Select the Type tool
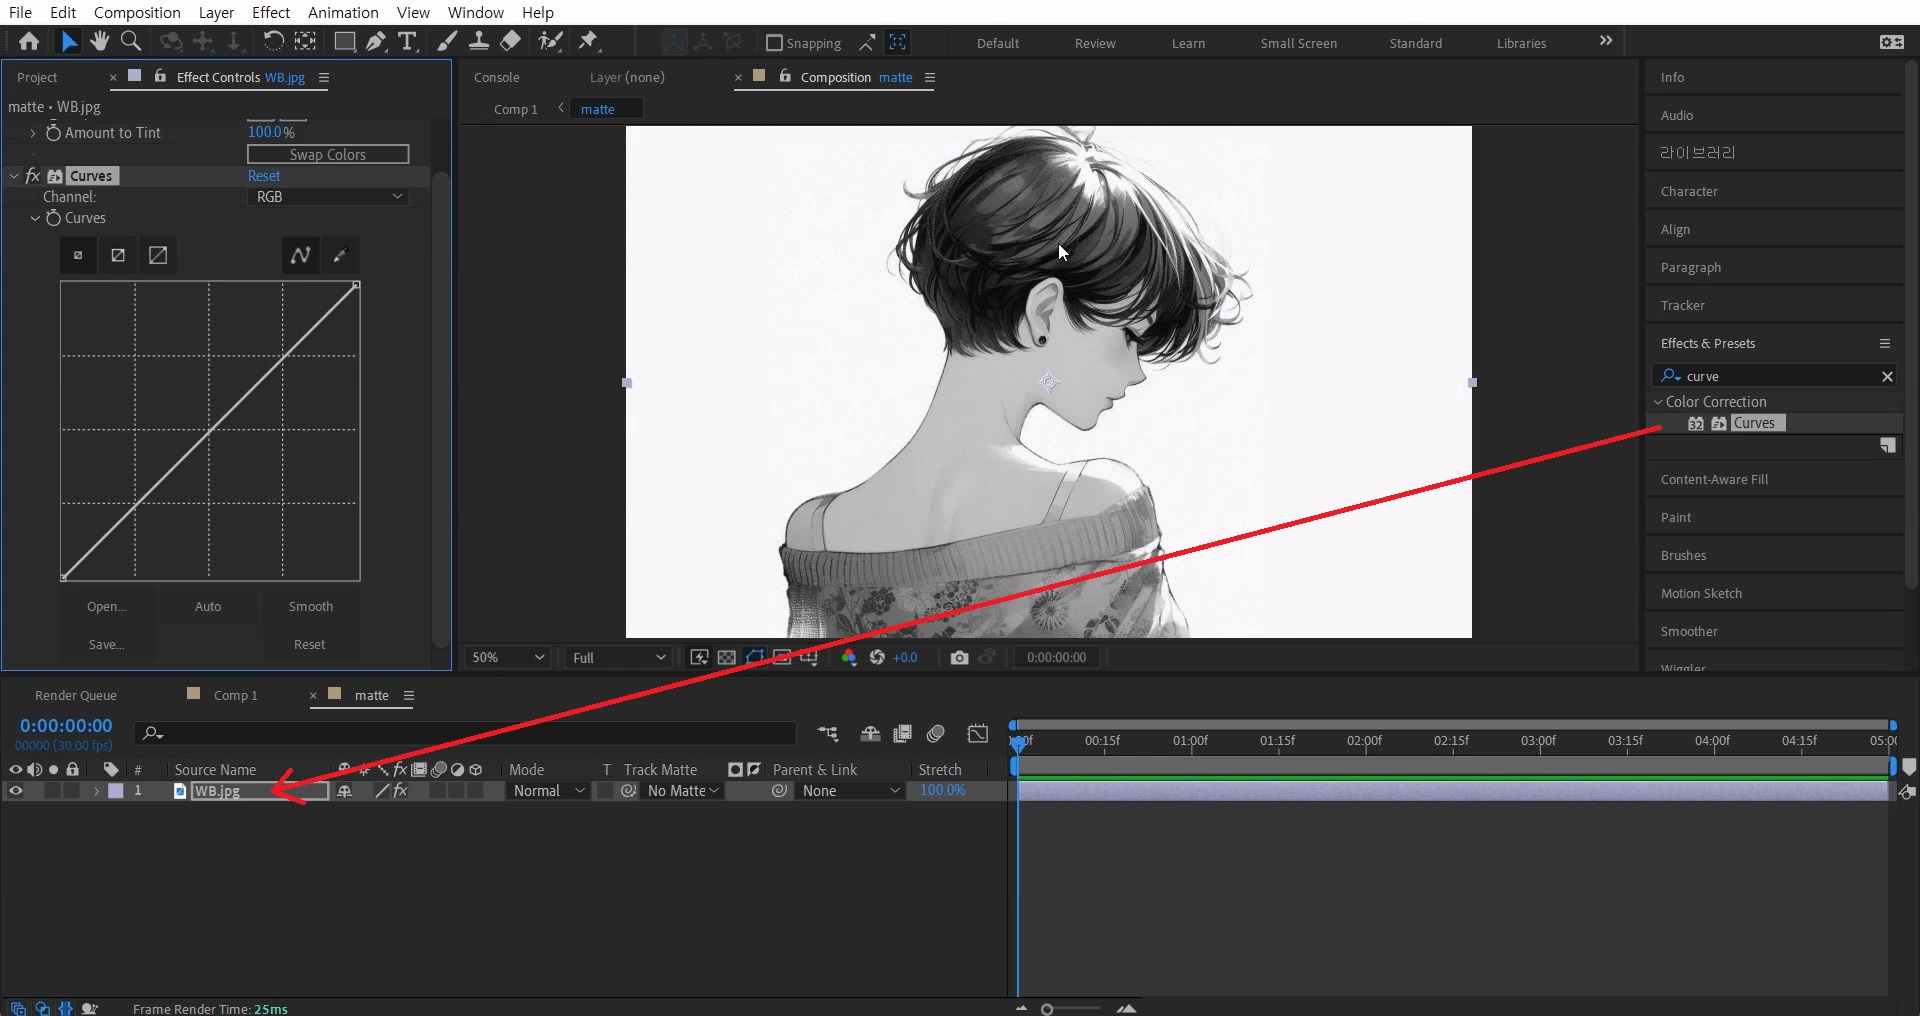 (407, 41)
